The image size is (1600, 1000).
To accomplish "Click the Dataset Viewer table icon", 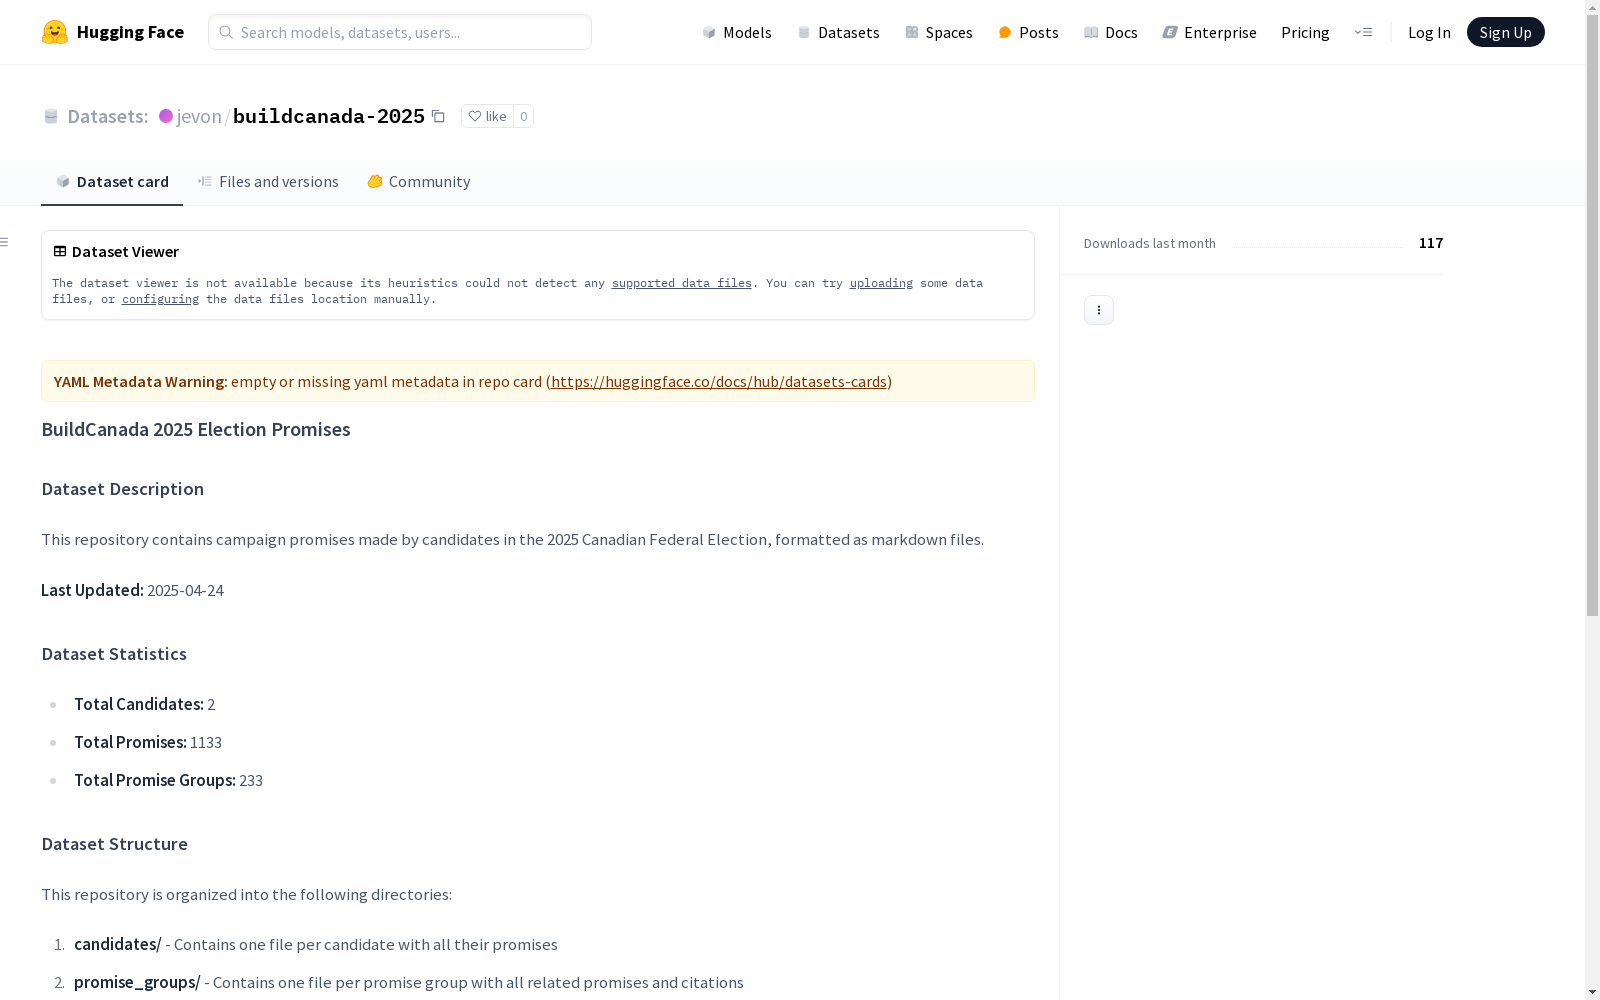I will click(60, 251).
